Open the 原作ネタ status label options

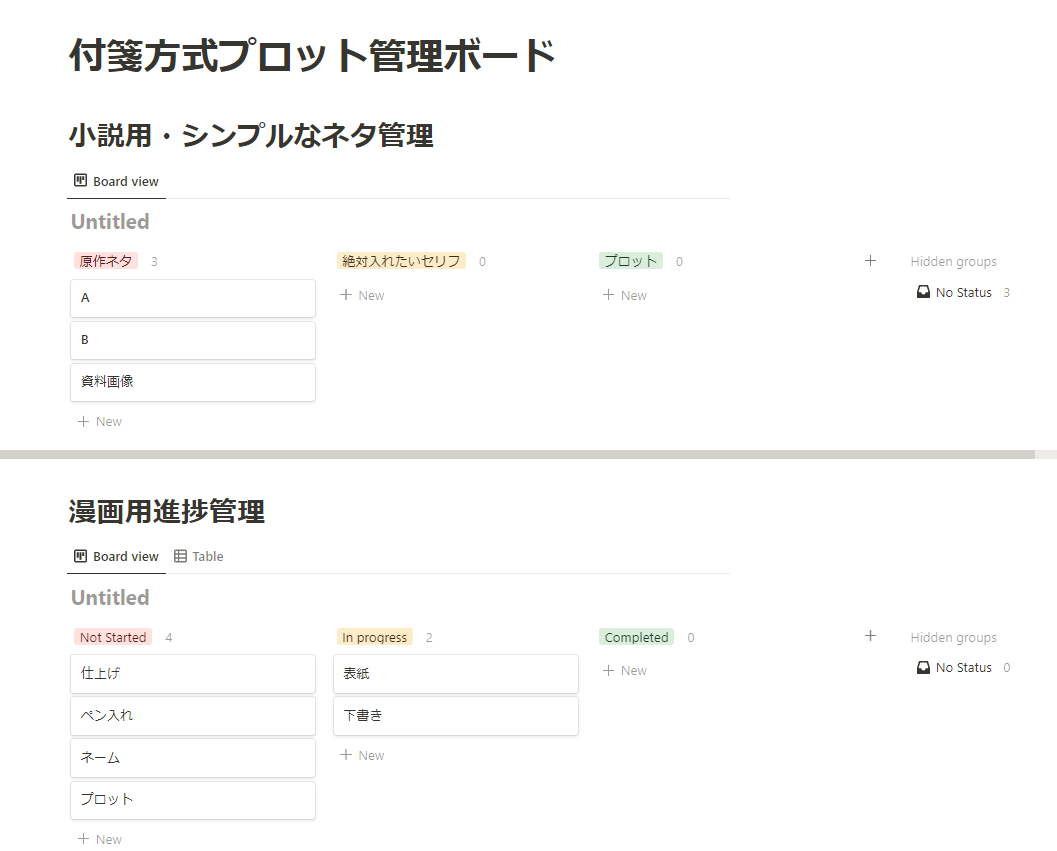coord(106,260)
